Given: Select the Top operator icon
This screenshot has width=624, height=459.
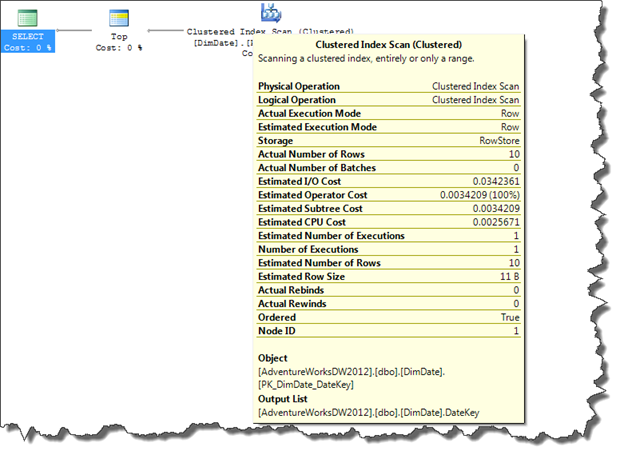Looking at the screenshot, I should coord(118,17).
